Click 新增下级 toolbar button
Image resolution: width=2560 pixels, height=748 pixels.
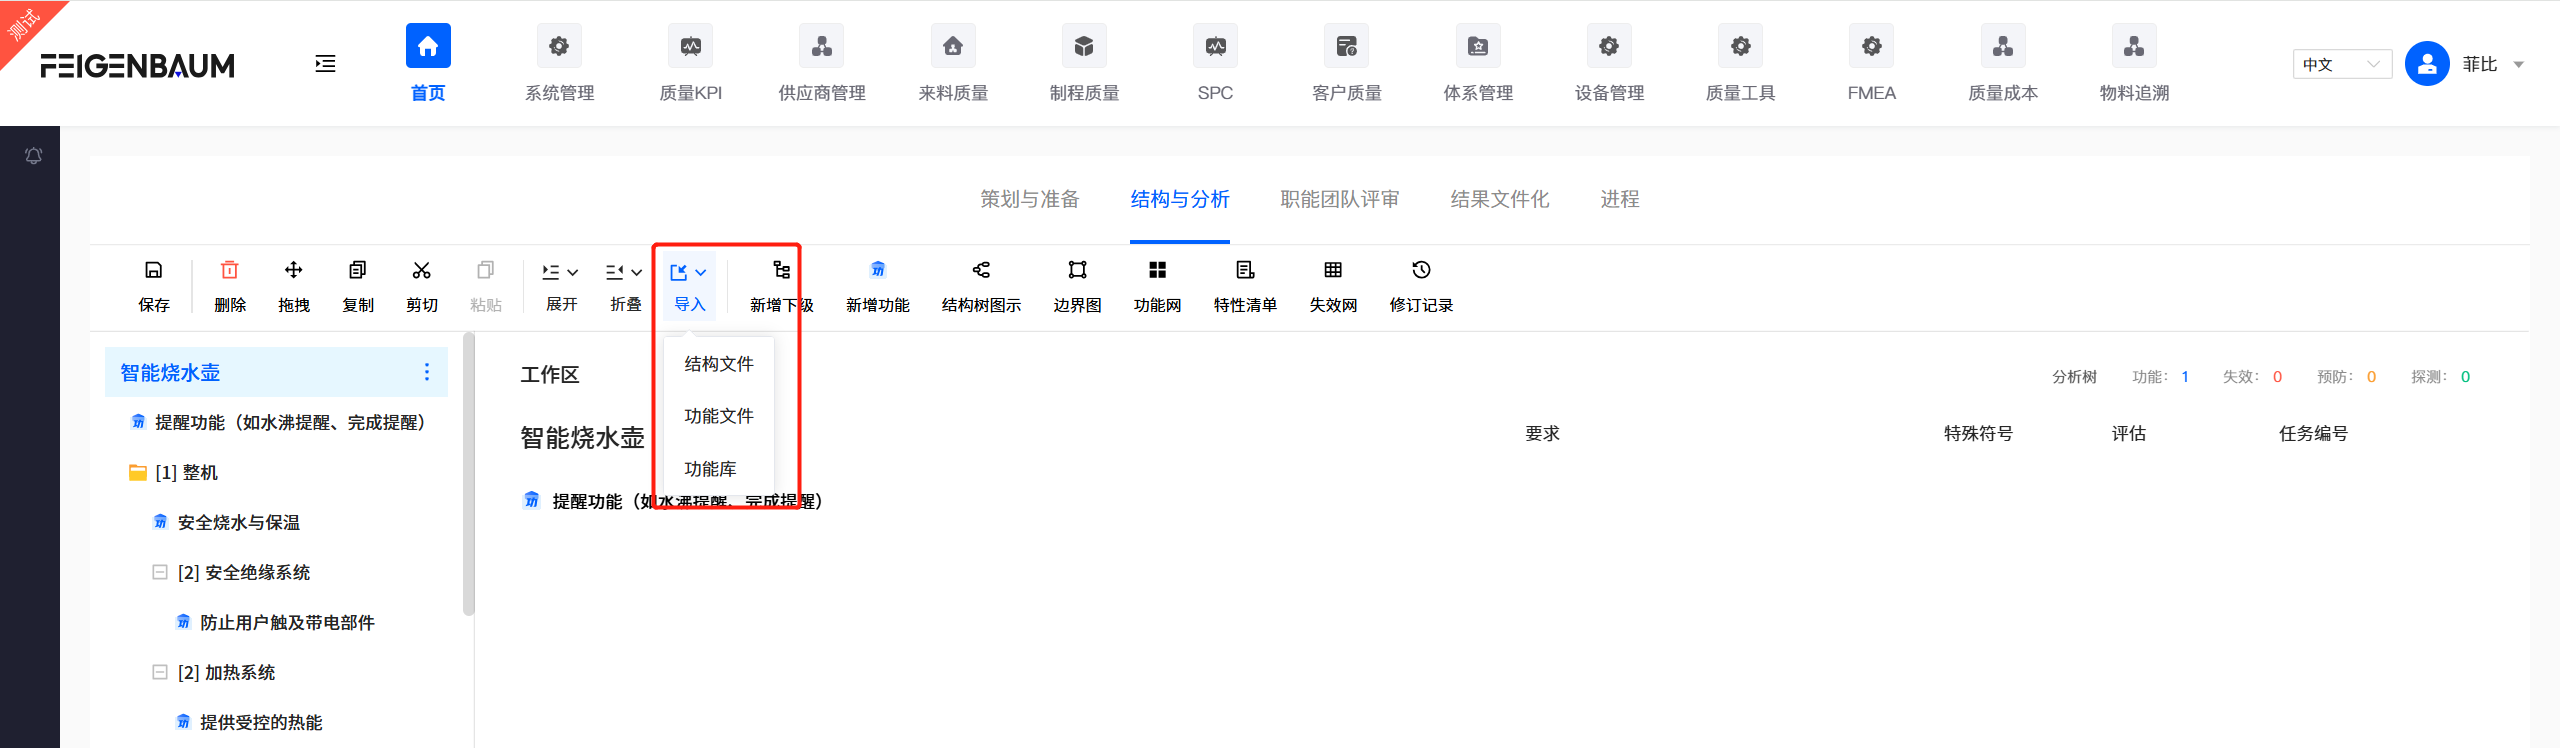[x=782, y=286]
